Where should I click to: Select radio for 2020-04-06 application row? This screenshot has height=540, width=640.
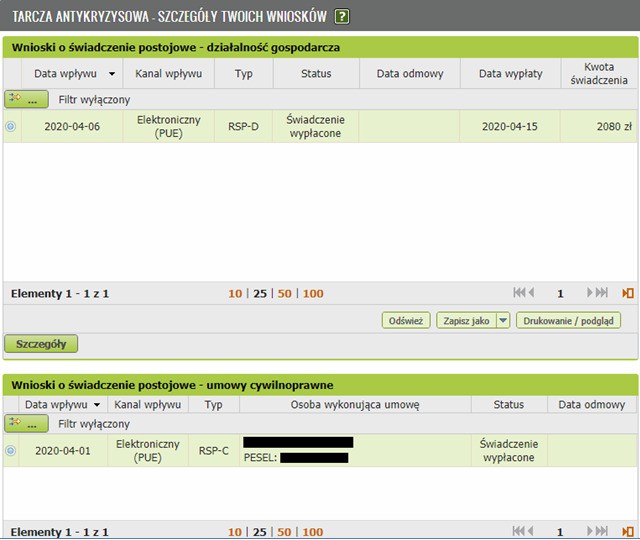coord(11,127)
